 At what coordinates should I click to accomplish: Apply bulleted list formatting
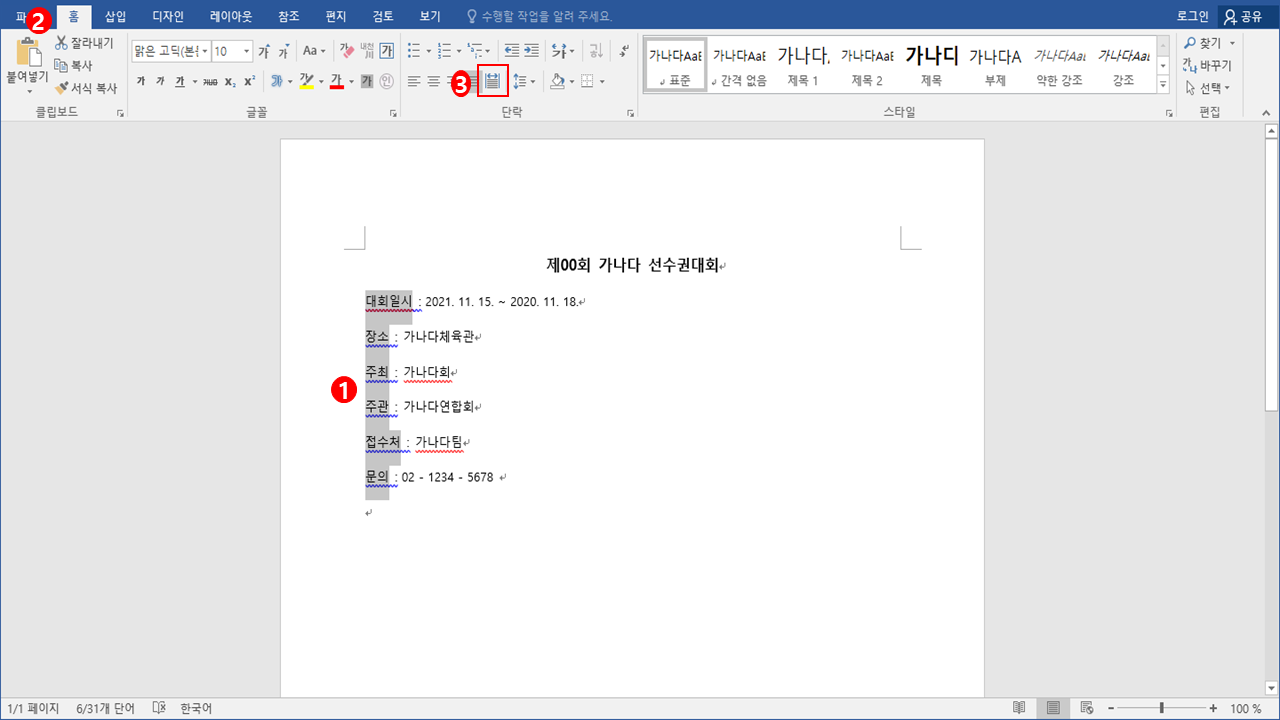[x=414, y=51]
